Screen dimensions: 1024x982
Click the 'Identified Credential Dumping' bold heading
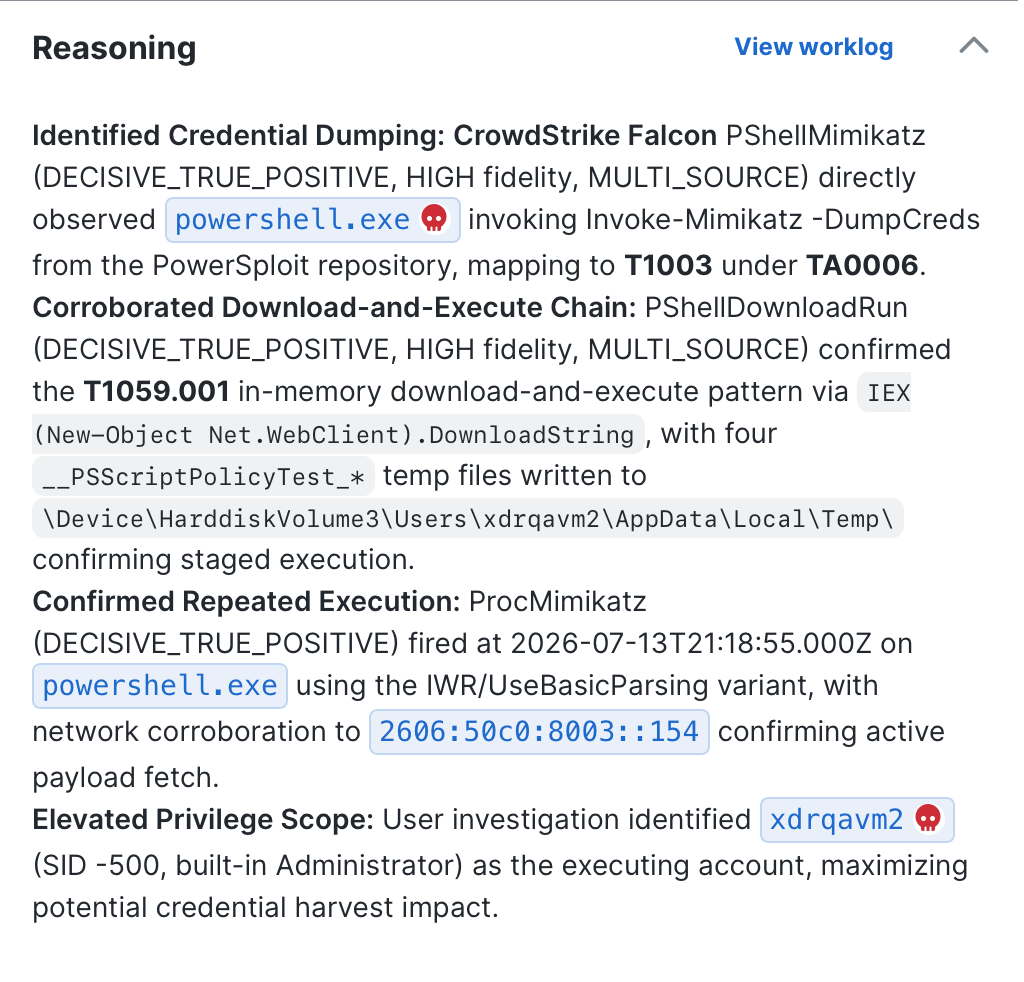pyautogui.click(x=239, y=136)
